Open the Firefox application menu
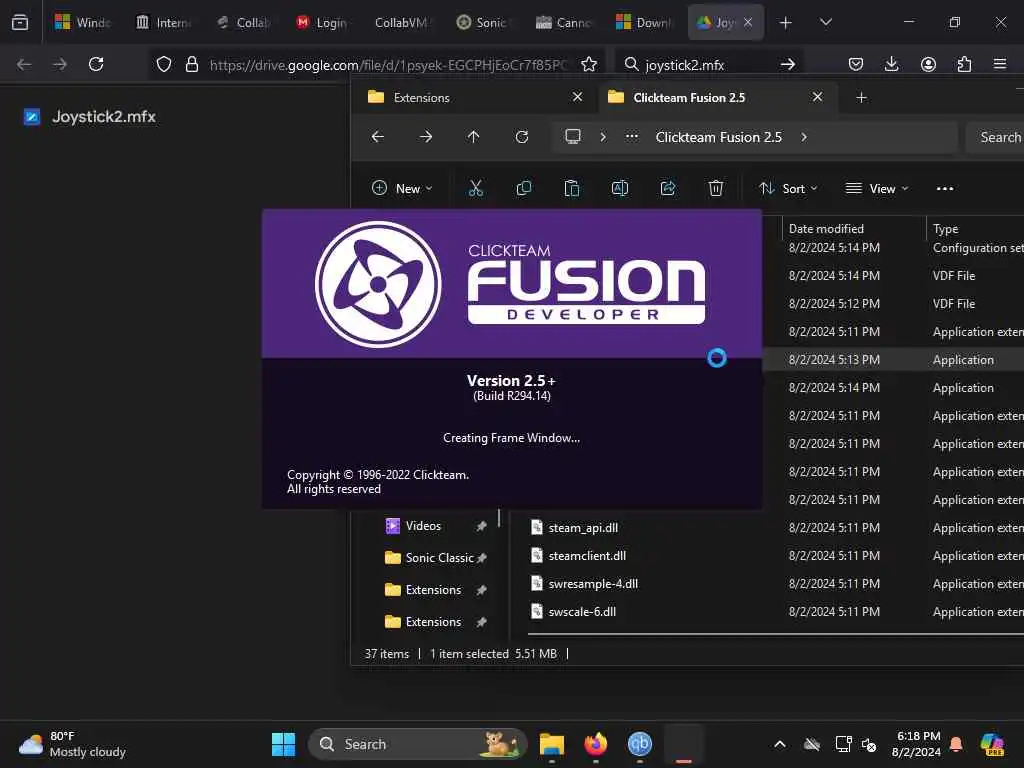1024x768 pixels. [x=1000, y=64]
